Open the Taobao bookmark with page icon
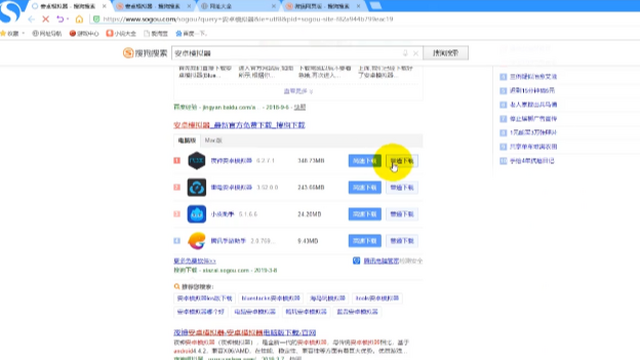Screen dimensions: 640x360 (x=156, y=33)
